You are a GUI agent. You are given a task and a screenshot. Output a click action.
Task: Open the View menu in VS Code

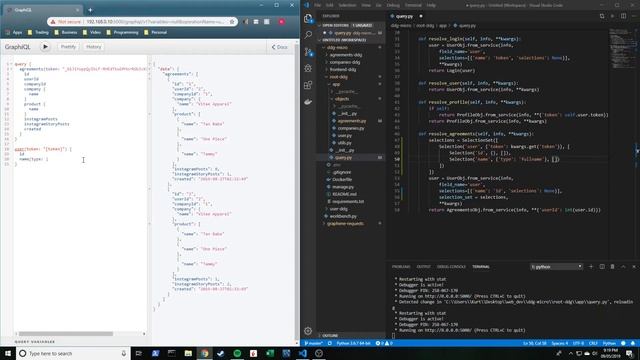(366, 5)
